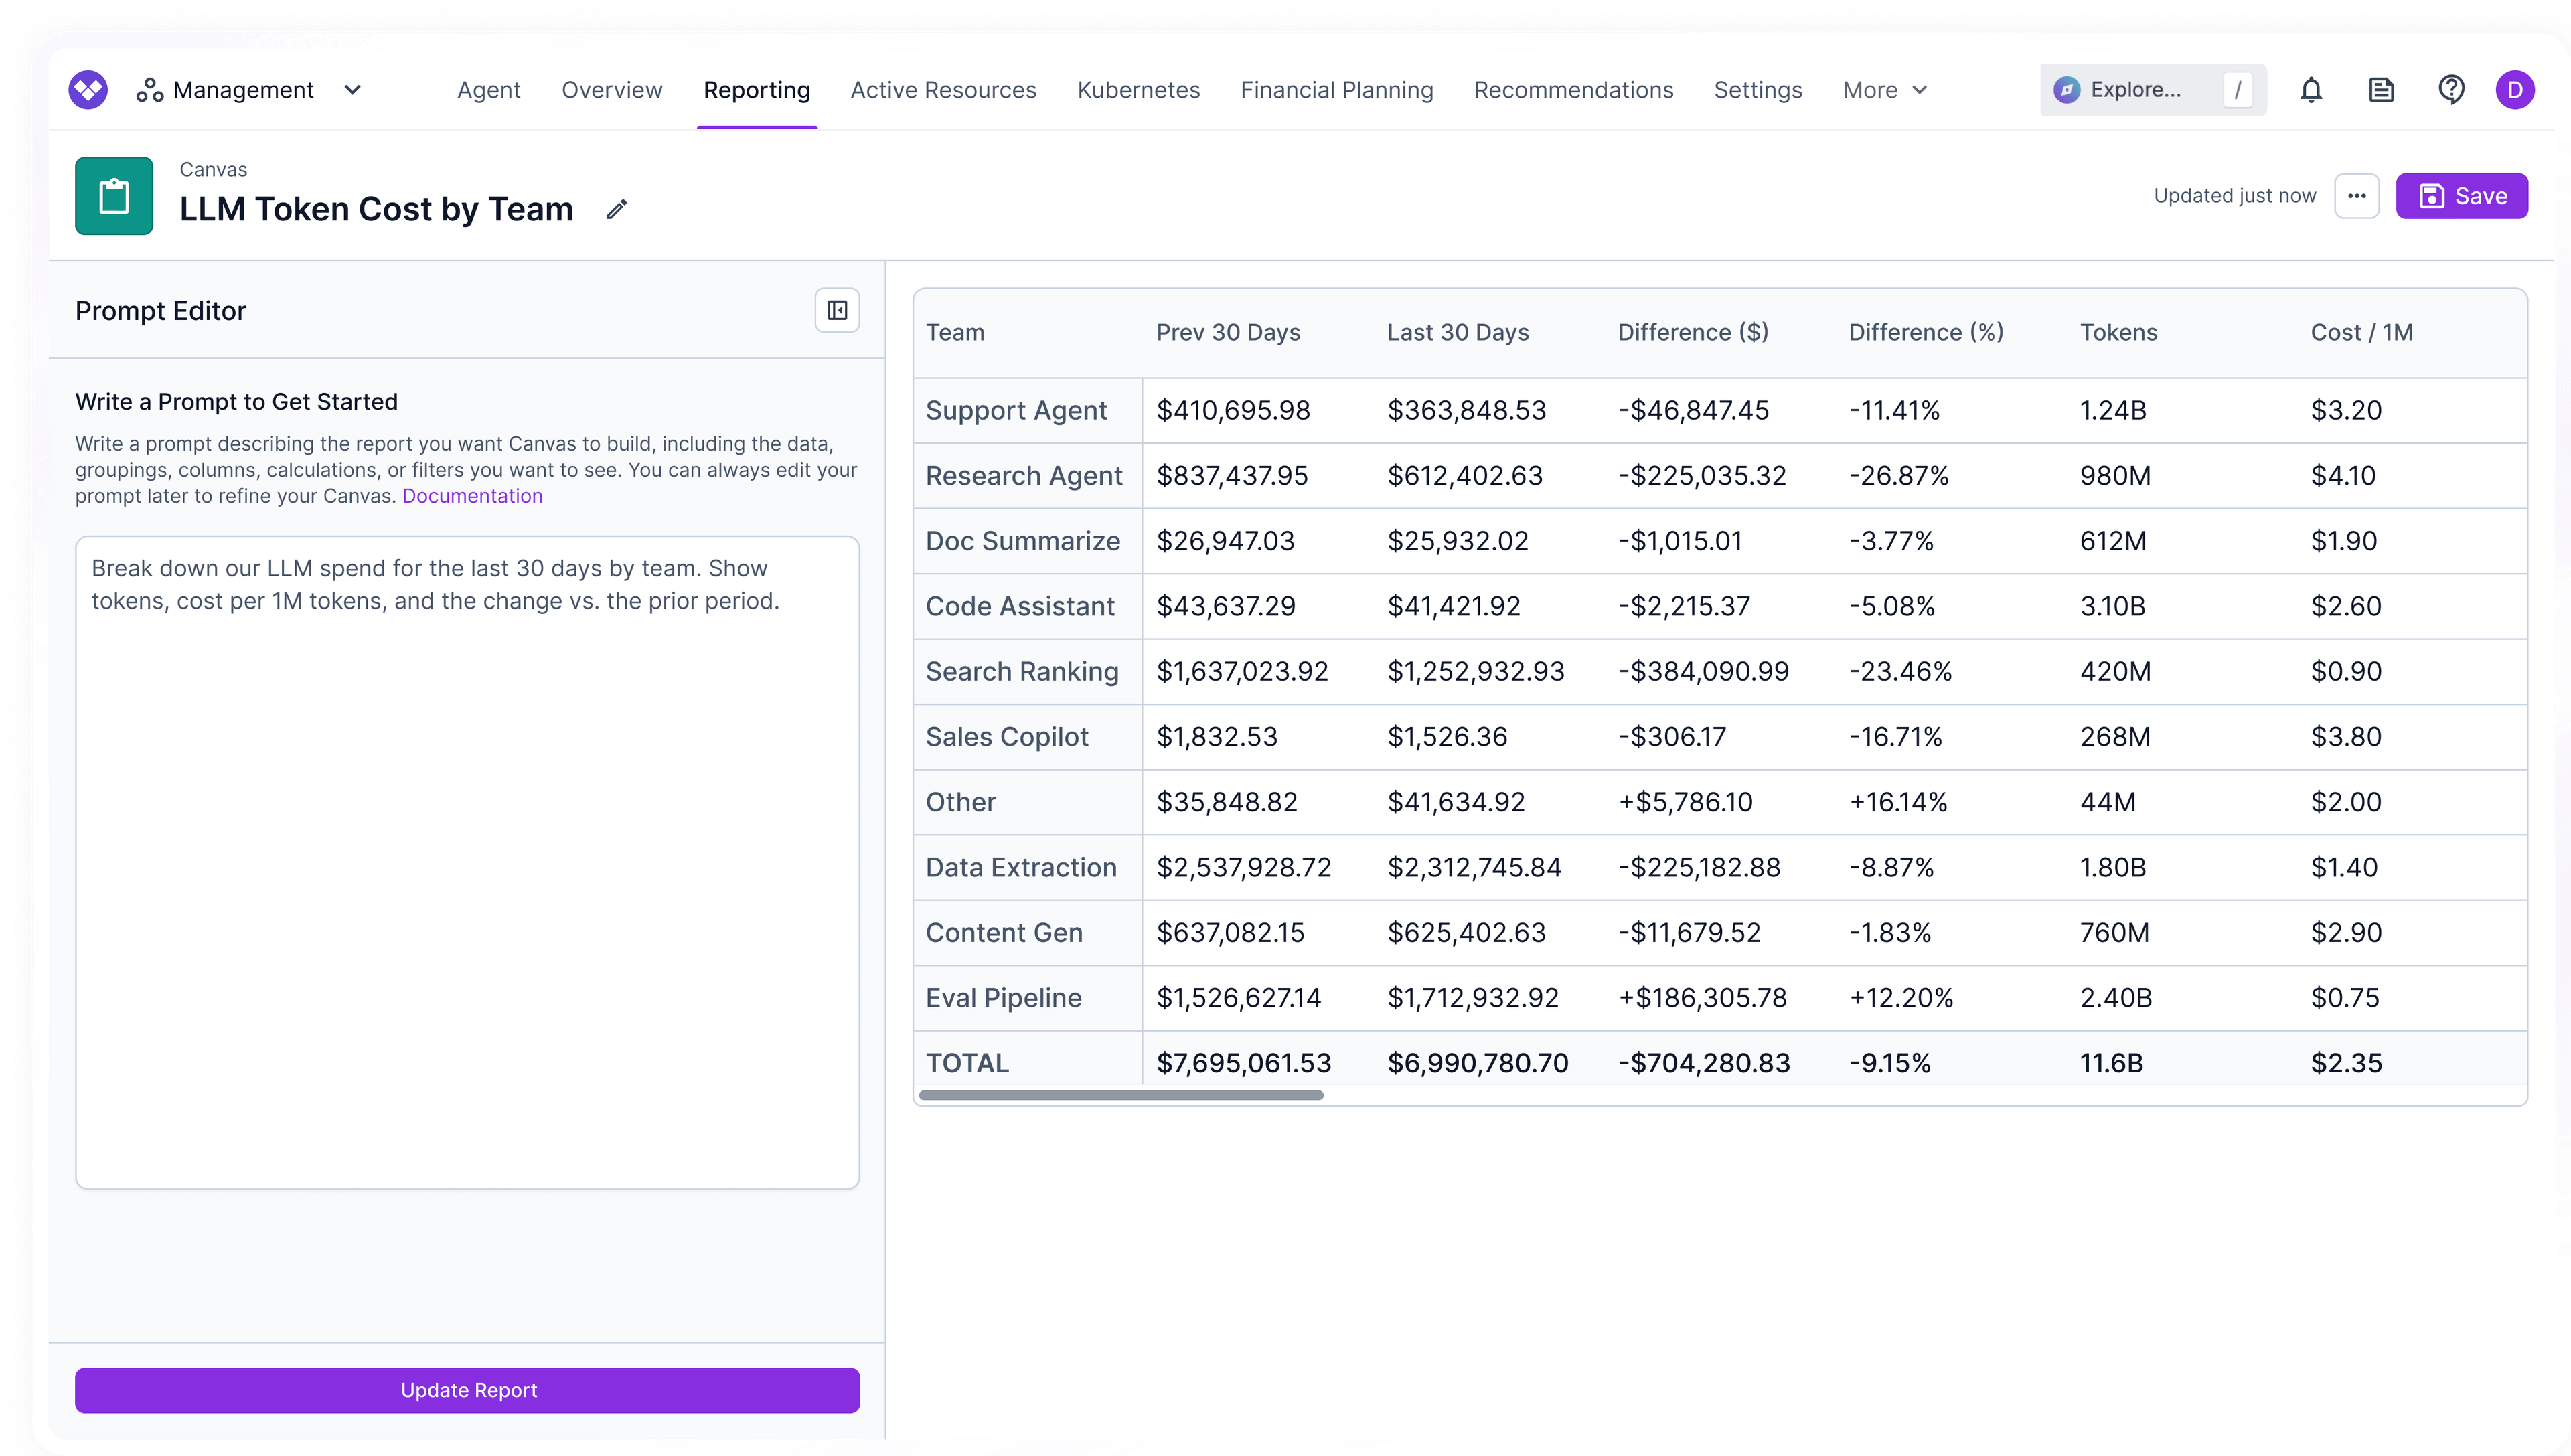Open the three-dot more options menu
The image size is (2571, 1456).
click(2356, 196)
